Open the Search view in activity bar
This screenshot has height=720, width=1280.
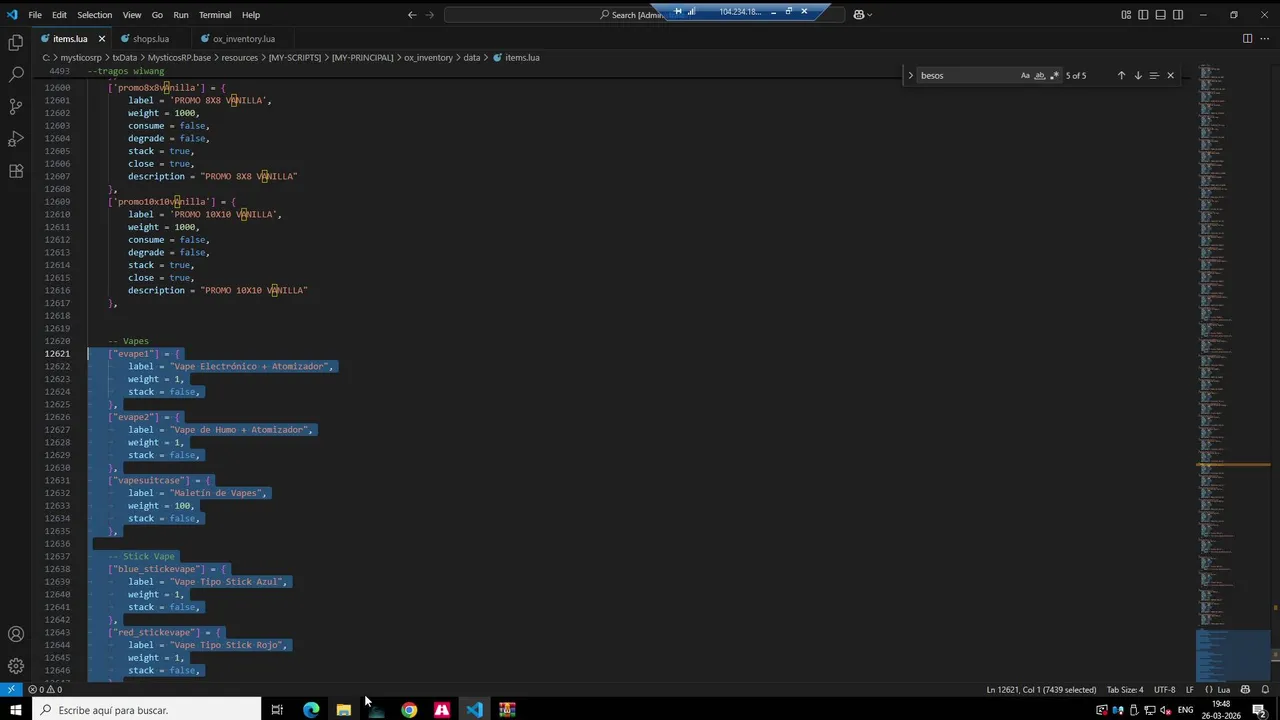pyautogui.click(x=15, y=74)
